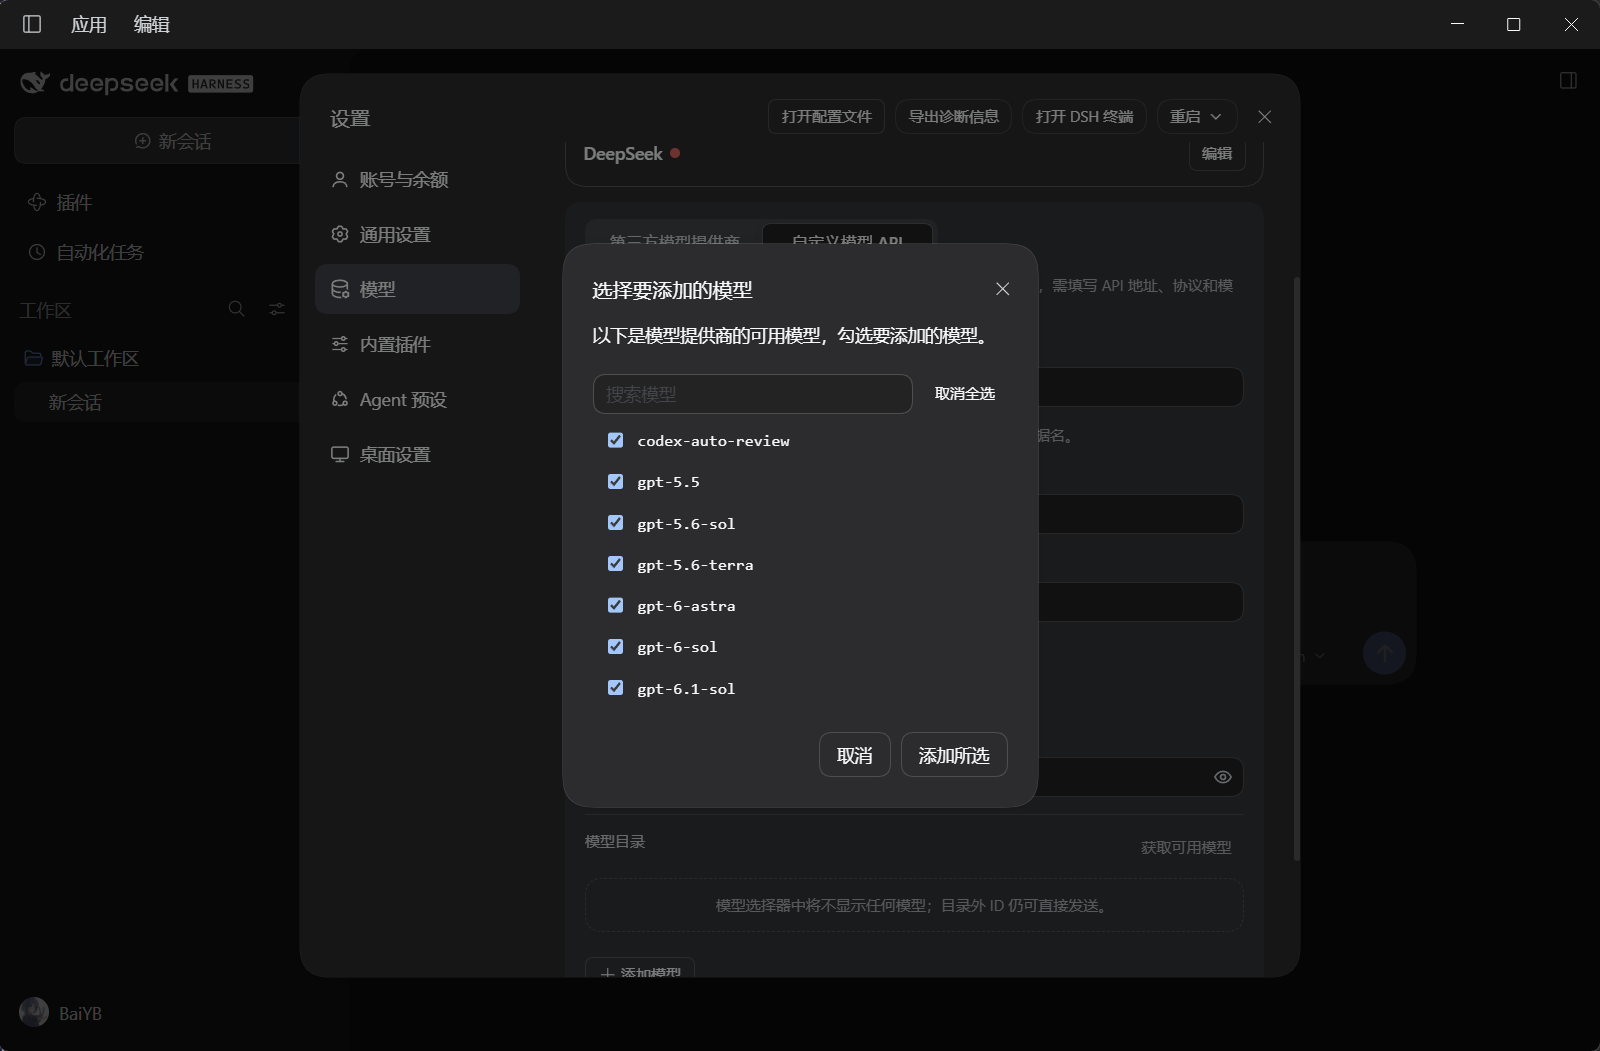Click the search icon in workspace header
1600x1051 pixels.
(x=237, y=309)
